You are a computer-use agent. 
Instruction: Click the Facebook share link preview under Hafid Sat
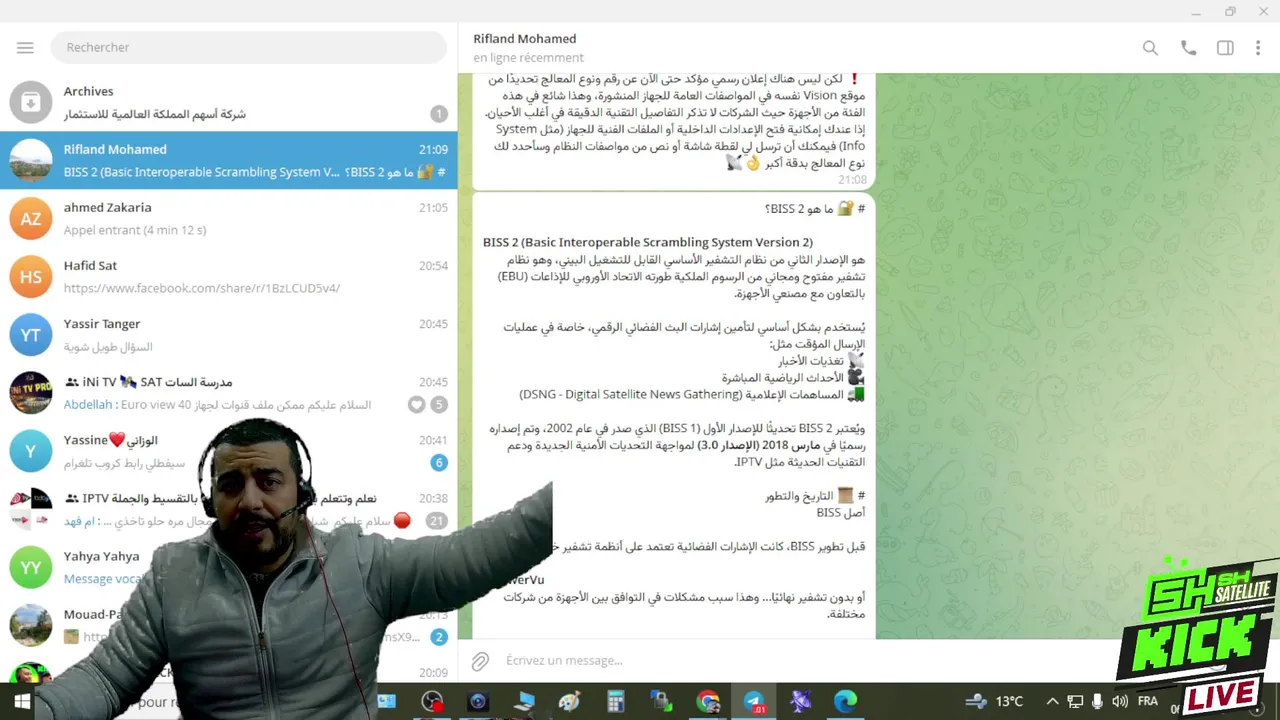click(202, 288)
